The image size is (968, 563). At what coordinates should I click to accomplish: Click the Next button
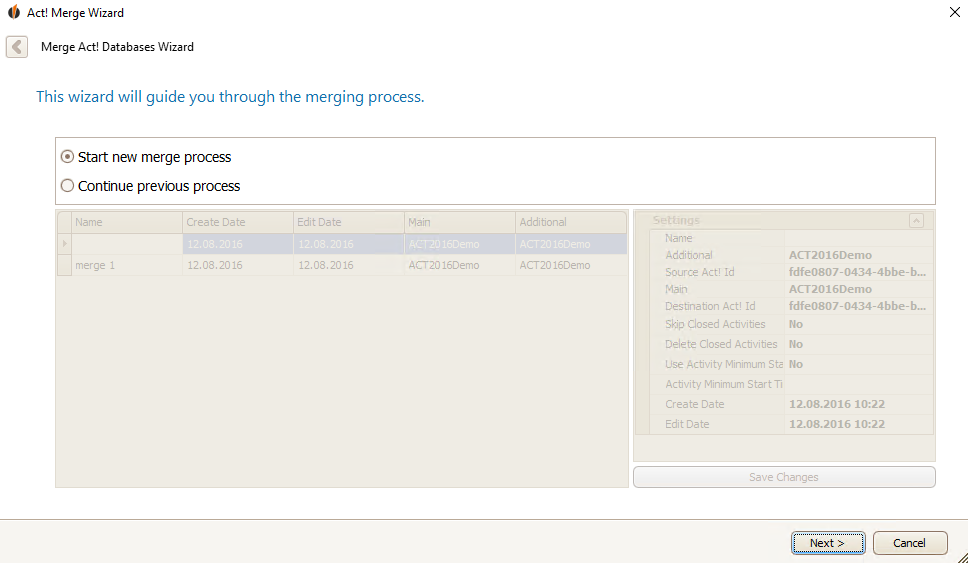coord(828,543)
